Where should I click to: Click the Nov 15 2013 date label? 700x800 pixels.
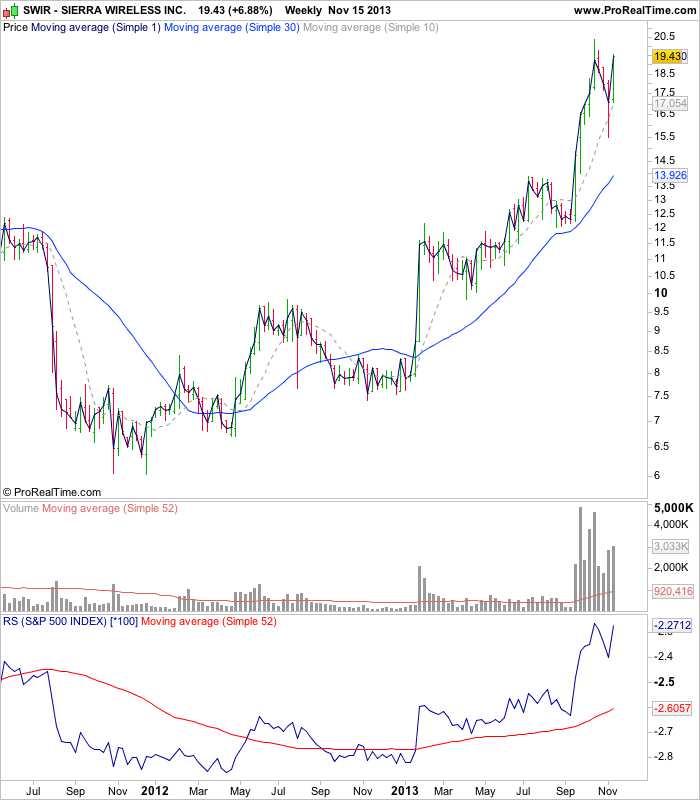click(x=360, y=10)
